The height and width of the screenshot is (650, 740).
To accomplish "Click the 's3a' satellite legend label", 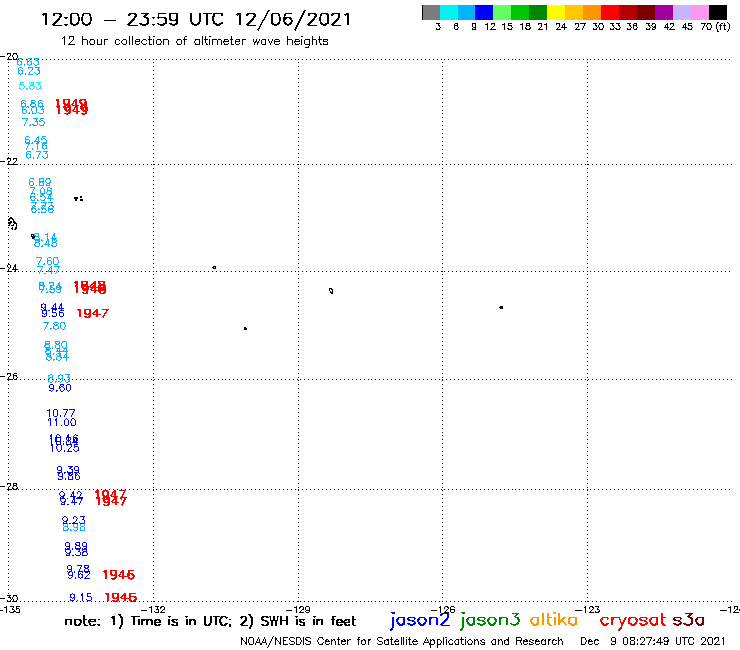I will [688, 620].
